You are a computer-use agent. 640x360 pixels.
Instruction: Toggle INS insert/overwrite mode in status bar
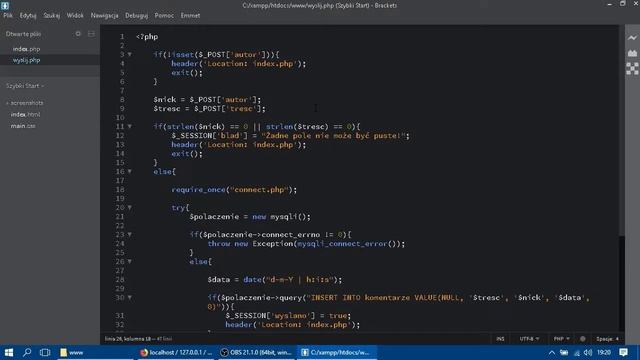[500, 339]
